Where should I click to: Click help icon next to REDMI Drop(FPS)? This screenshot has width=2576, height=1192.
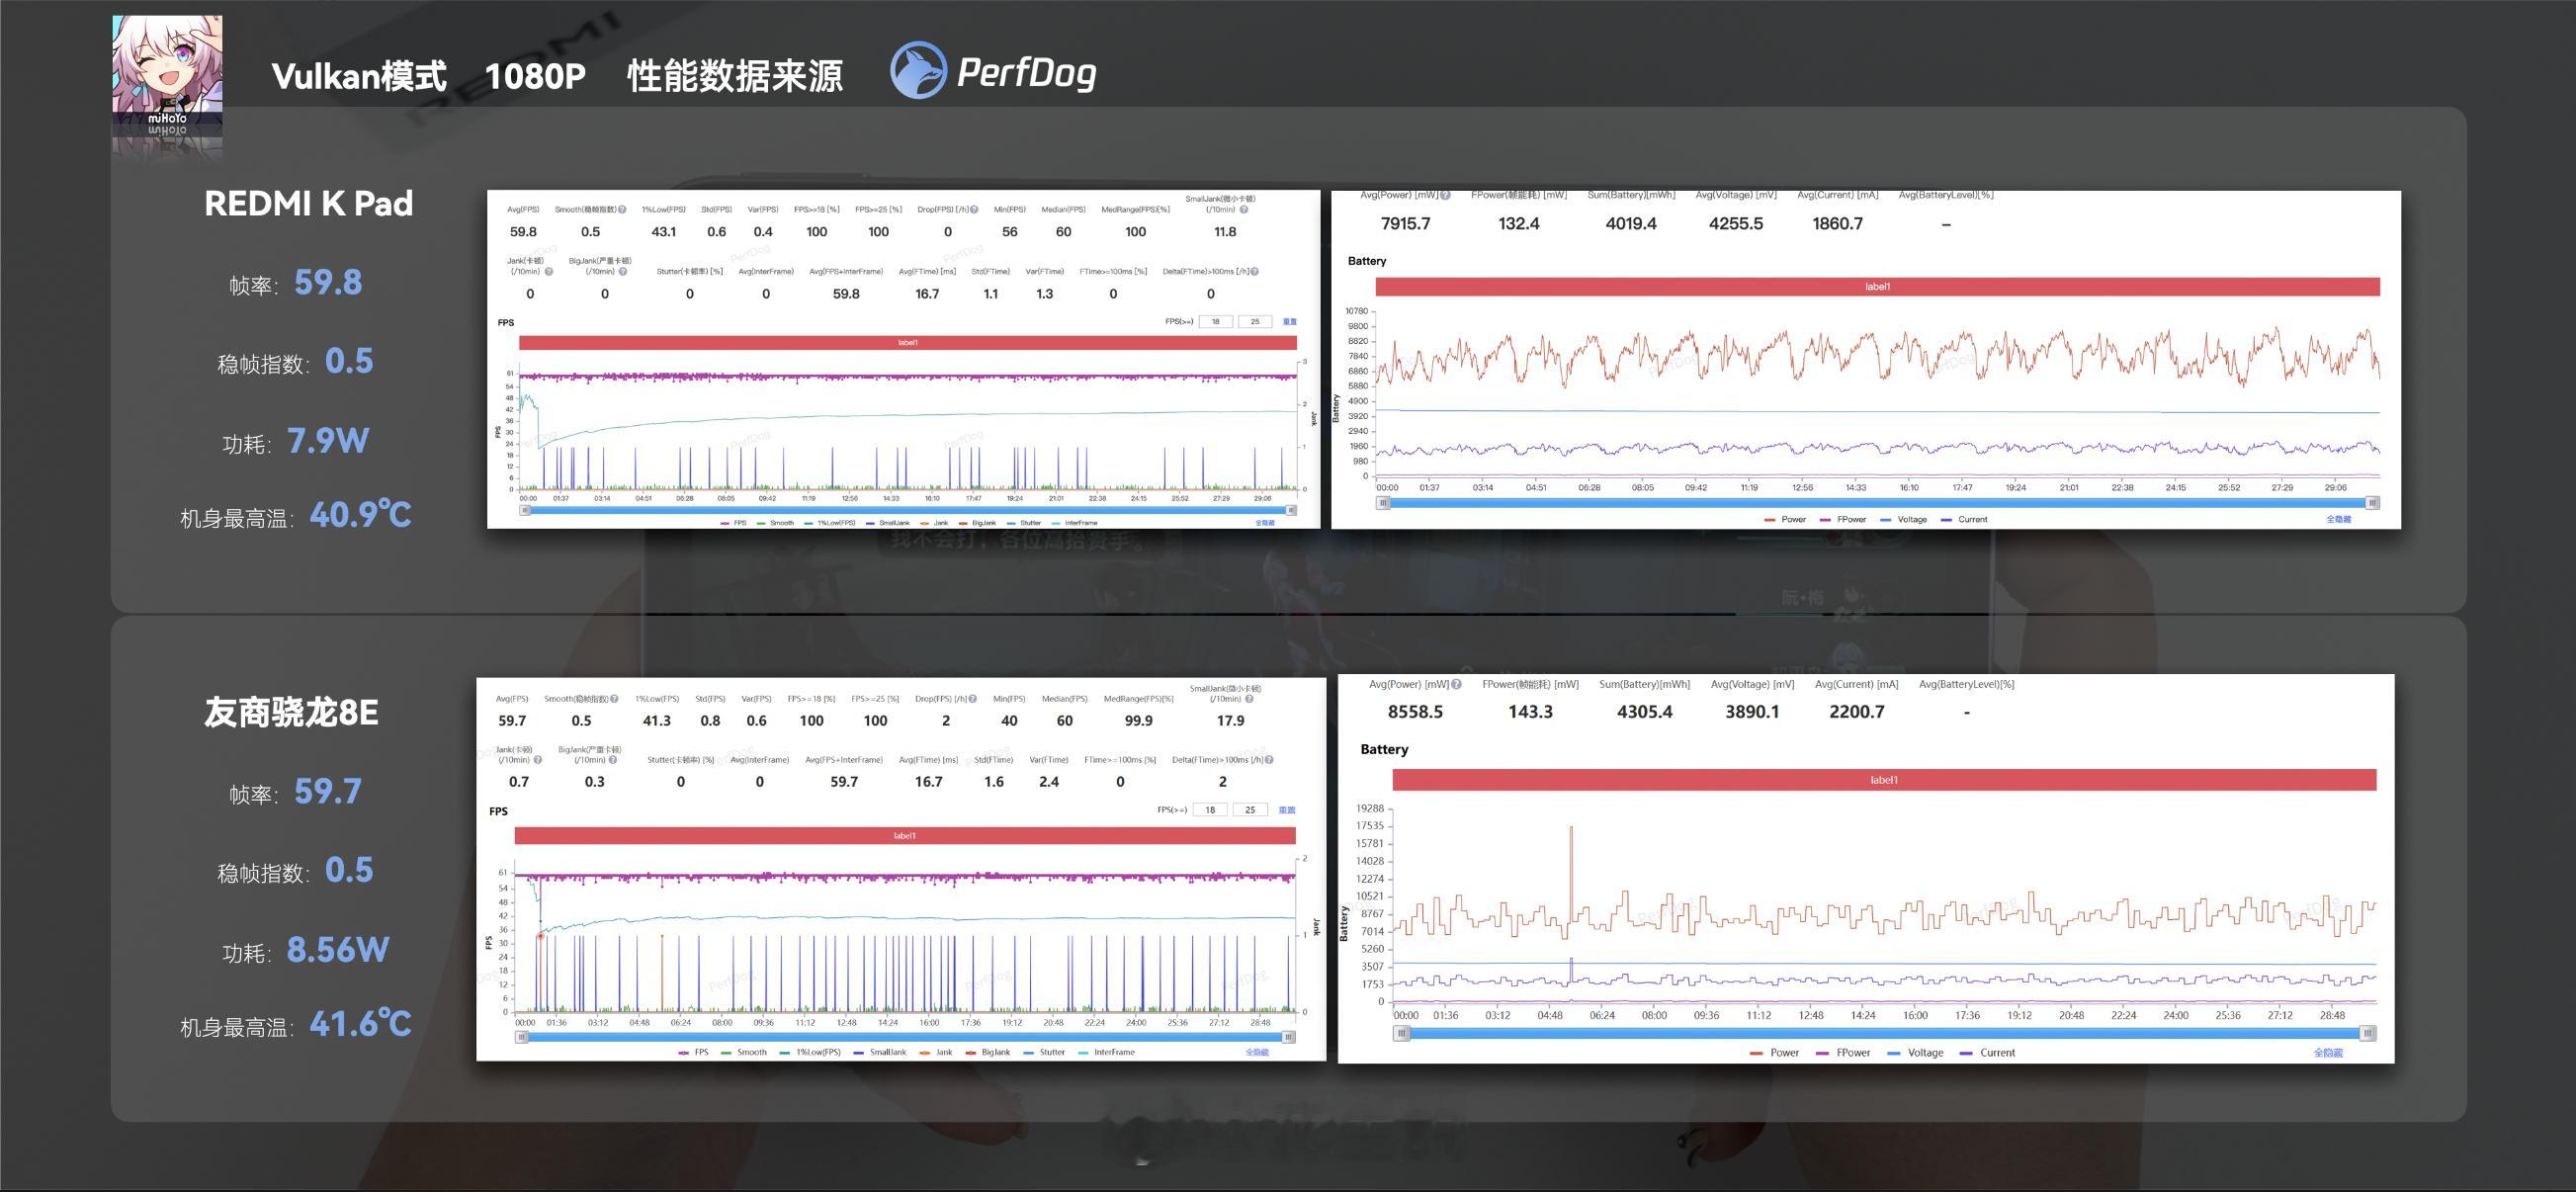click(x=973, y=210)
